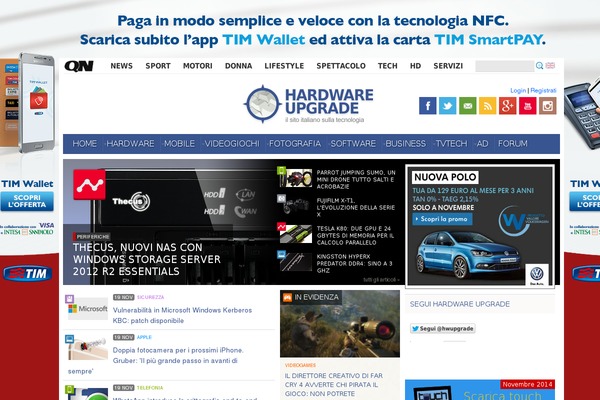Switch to English via UK flag icon
The image size is (600, 400).
point(550,65)
